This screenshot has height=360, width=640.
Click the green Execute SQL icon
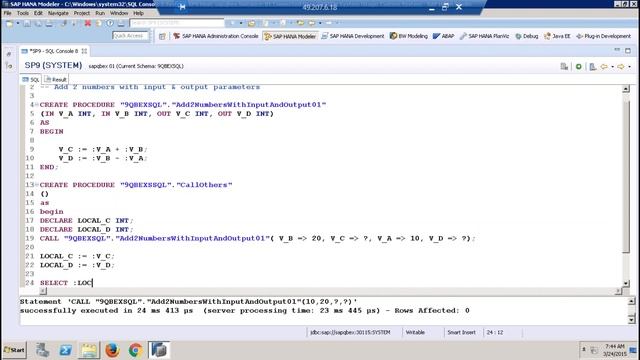pos(578,66)
